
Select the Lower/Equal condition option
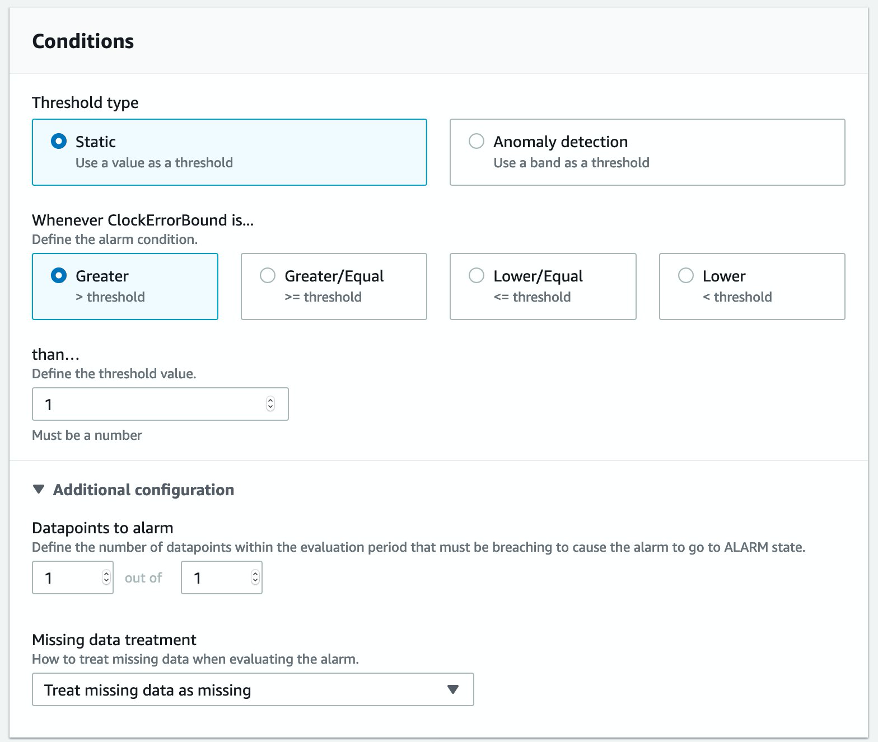pyautogui.click(x=477, y=276)
